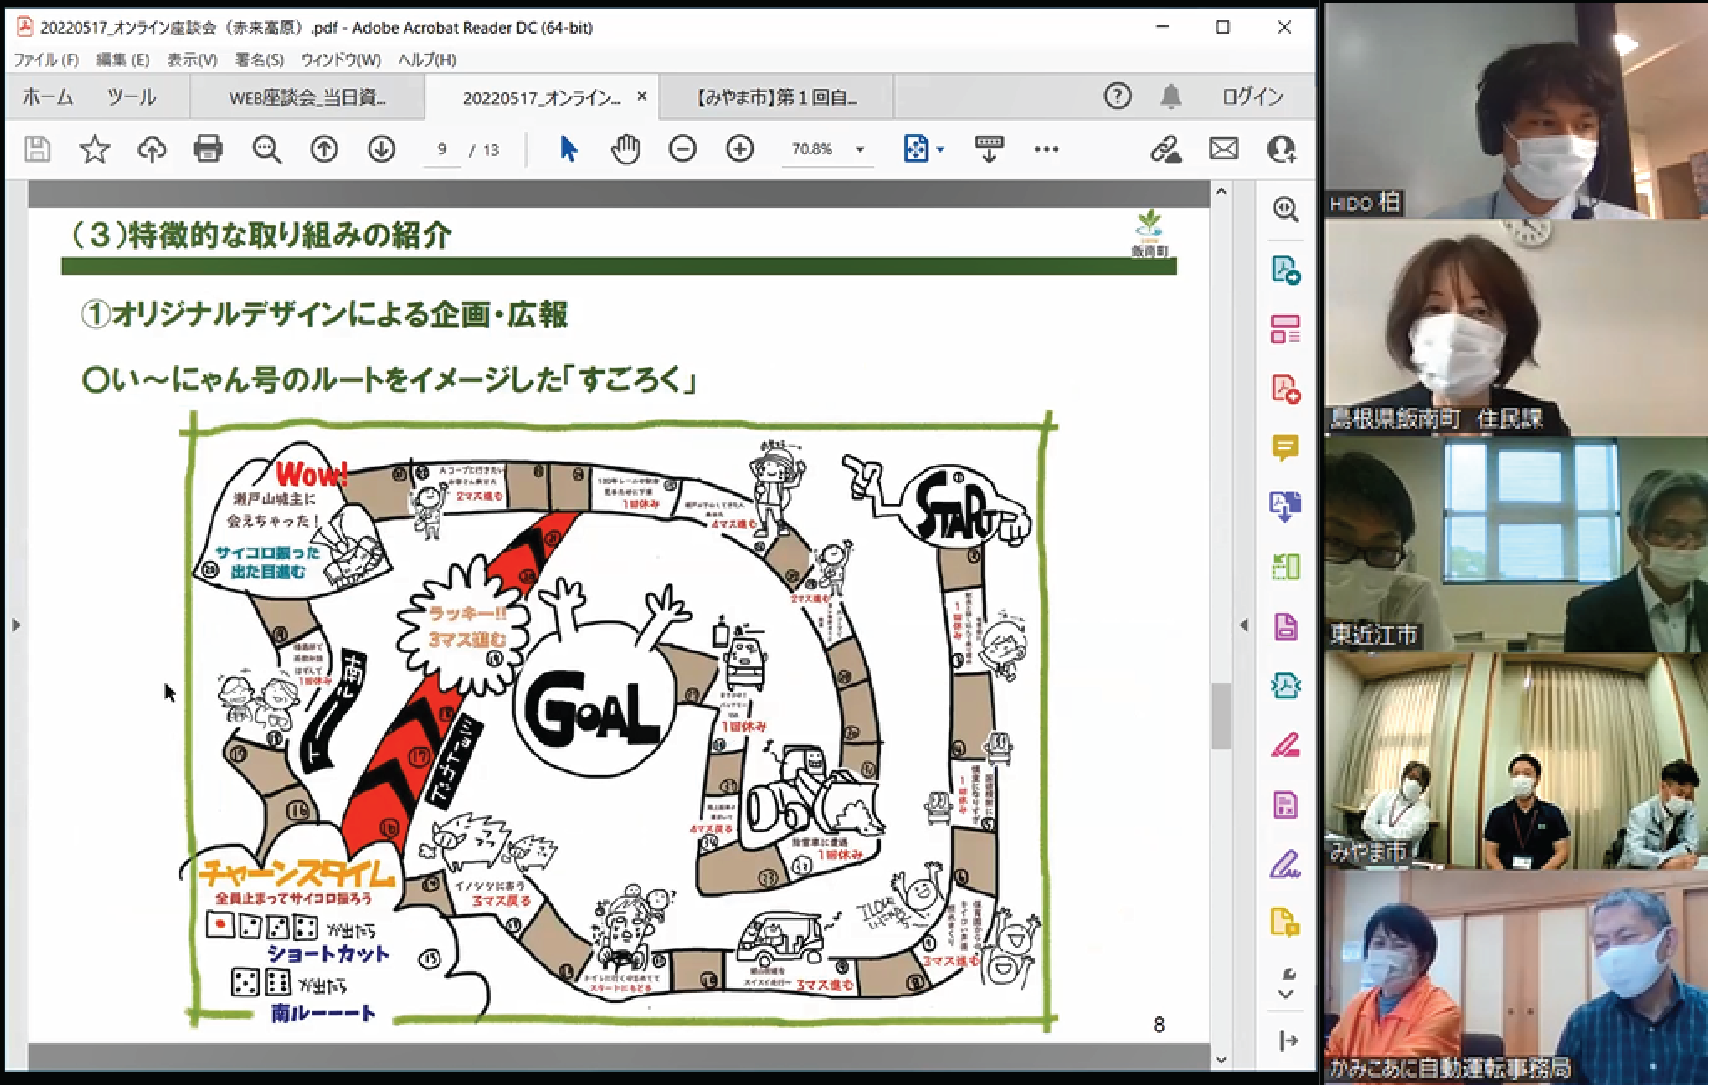Select the かみこあに自動運転事務局 video tile

coord(1516,977)
